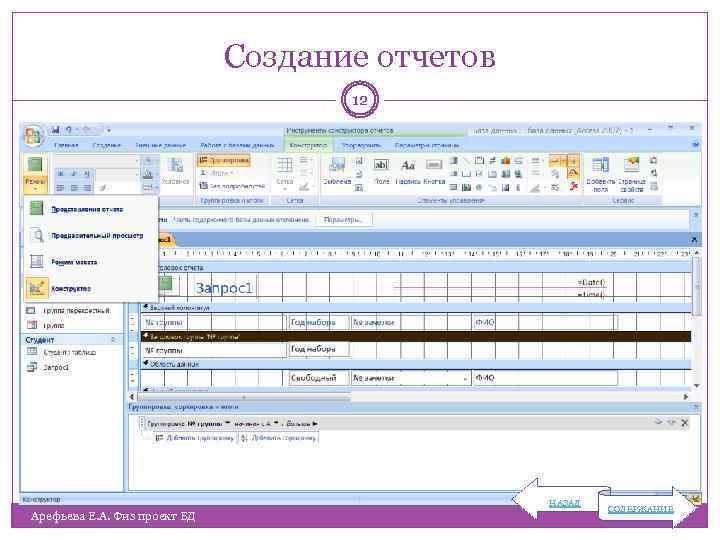The width and height of the screenshot is (720, 540).
Task: Click № зачетки label in page header
Action: (x=410, y=322)
